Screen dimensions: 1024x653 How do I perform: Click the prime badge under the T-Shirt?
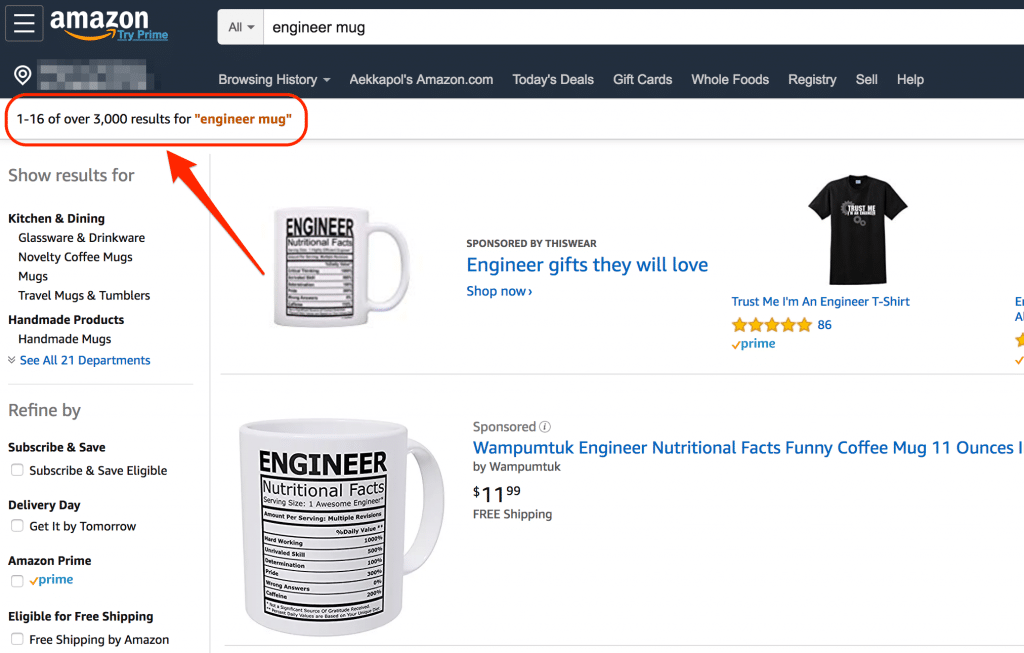point(754,344)
